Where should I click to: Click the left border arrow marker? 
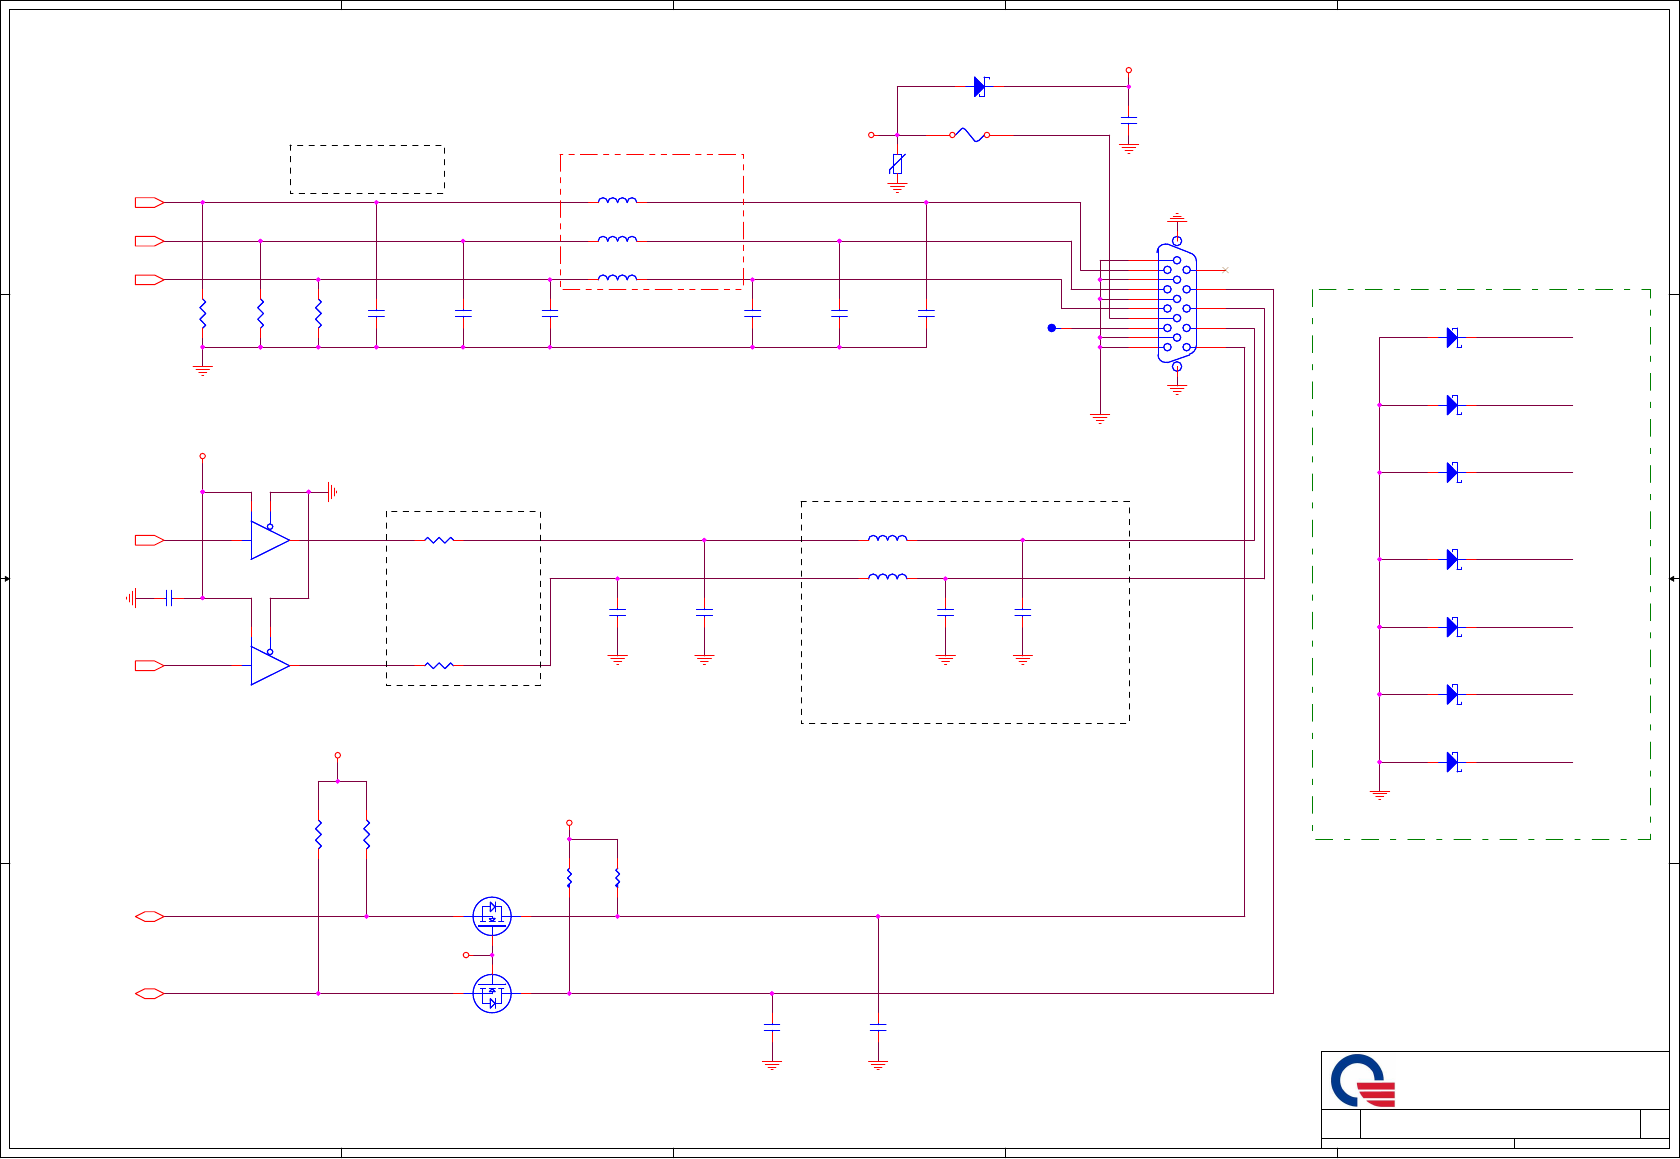[6, 579]
